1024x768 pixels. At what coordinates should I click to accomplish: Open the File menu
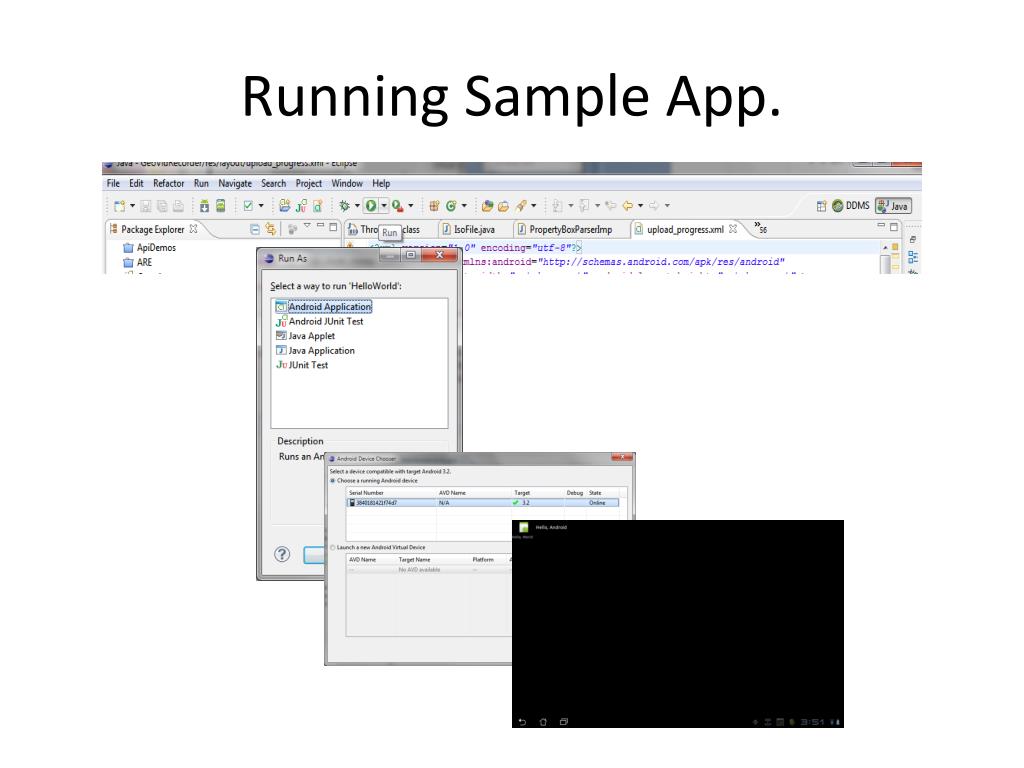(113, 184)
